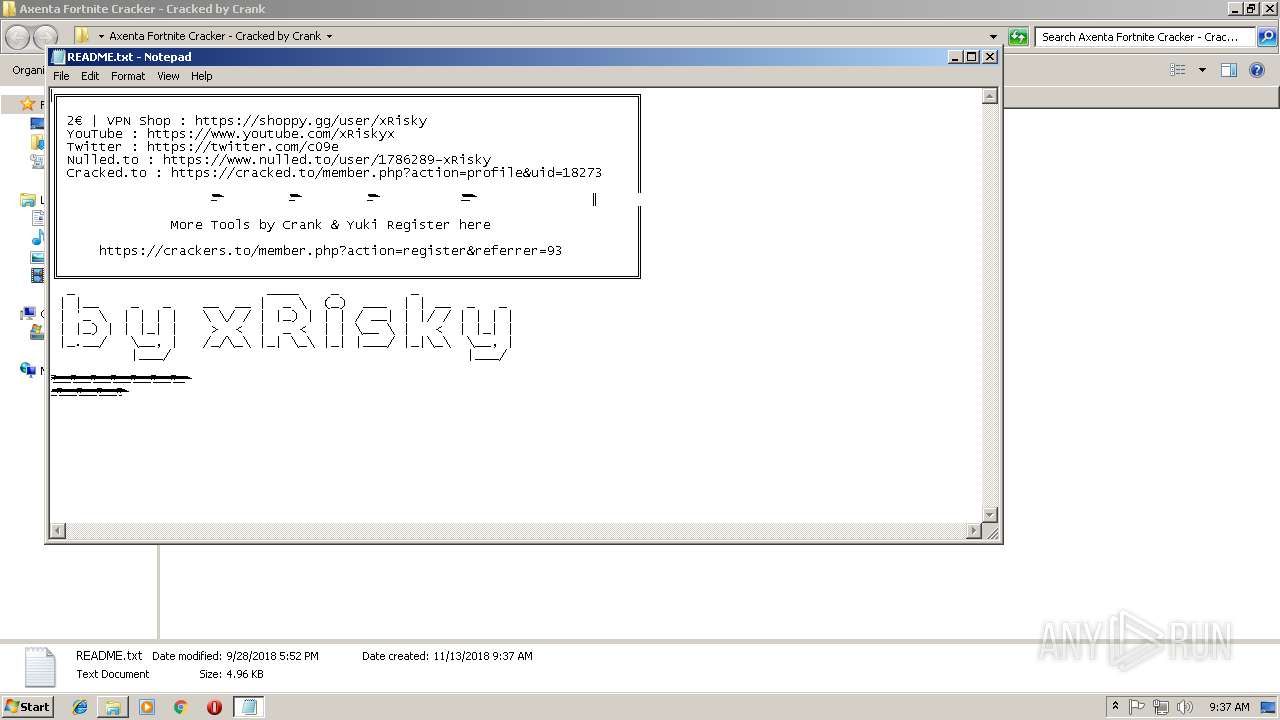Open network status tray icon

(x=1161, y=707)
